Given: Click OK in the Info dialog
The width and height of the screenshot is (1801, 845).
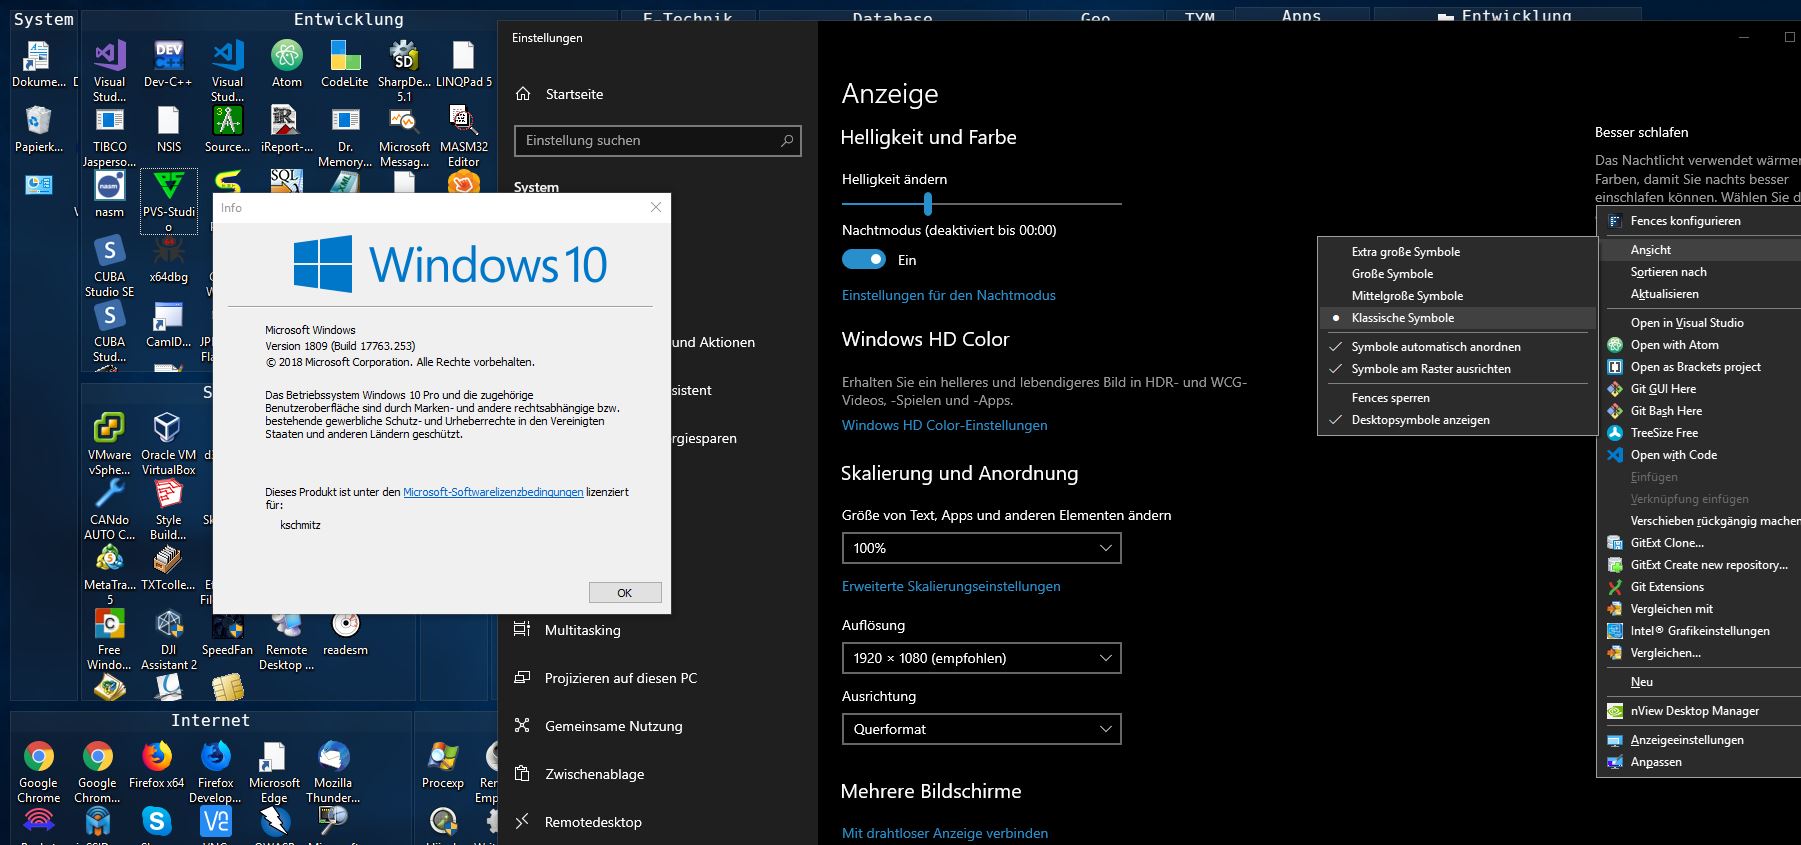Looking at the screenshot, I should coord(625,592).
